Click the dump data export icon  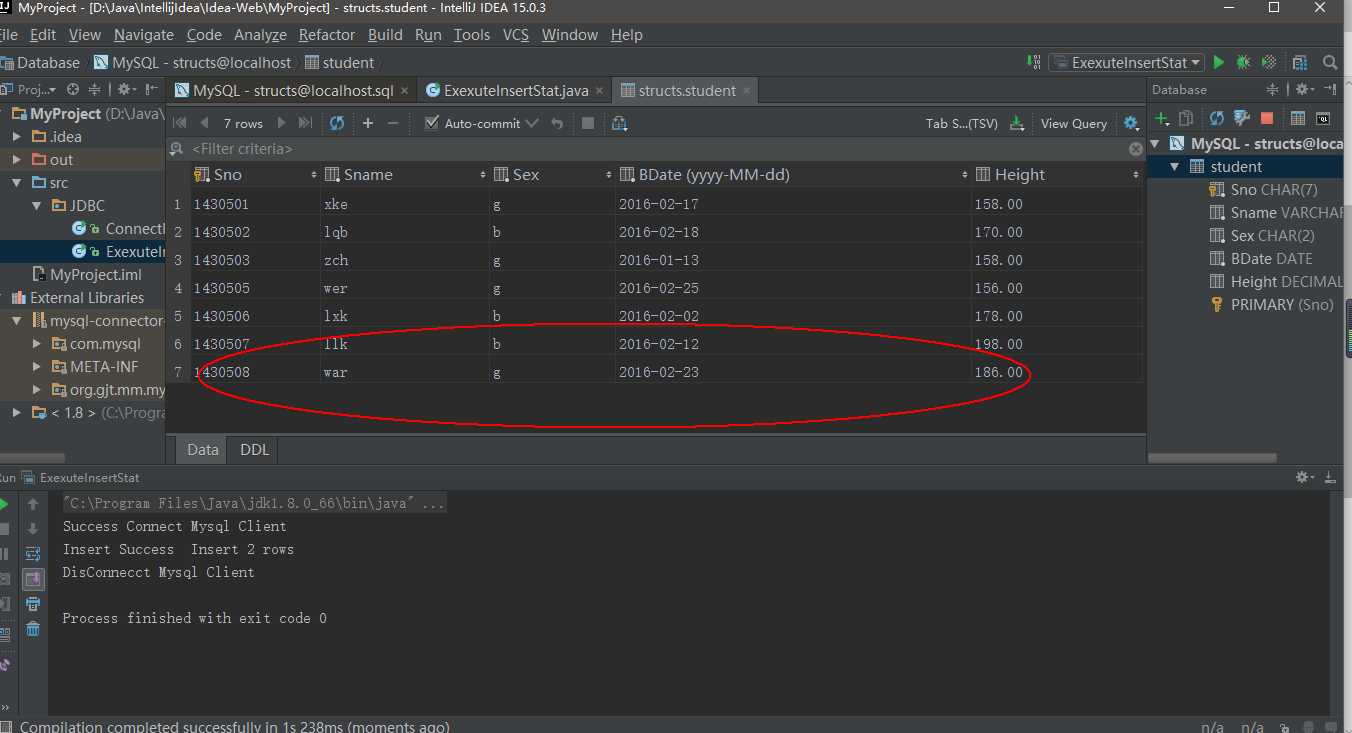click(x=1017, y=123)
